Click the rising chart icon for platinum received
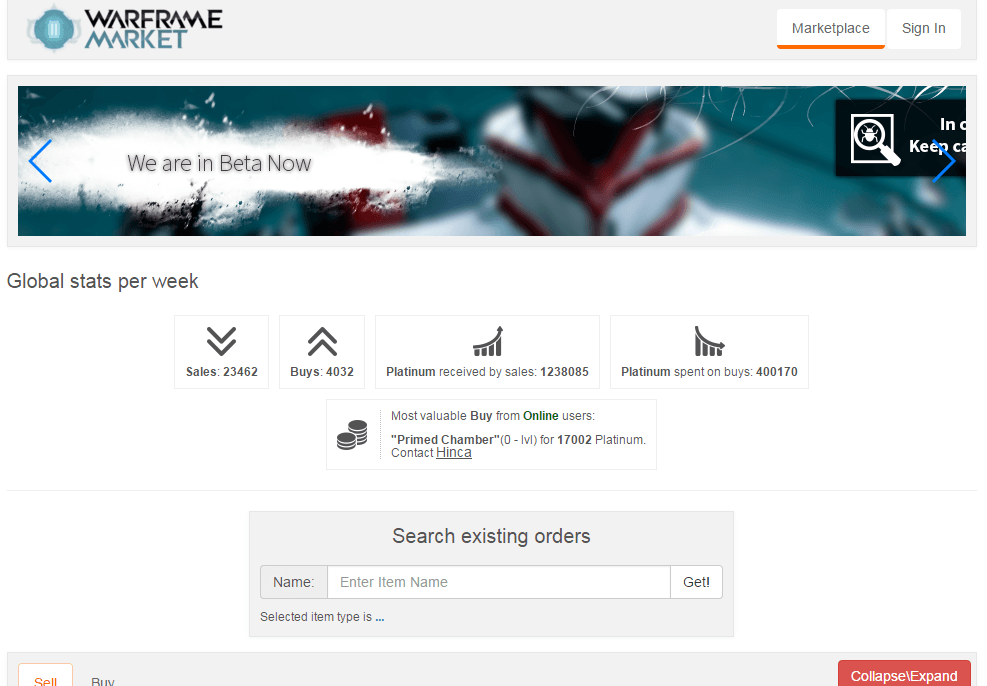This screenshot has width=987, height=686. [488, 341]
